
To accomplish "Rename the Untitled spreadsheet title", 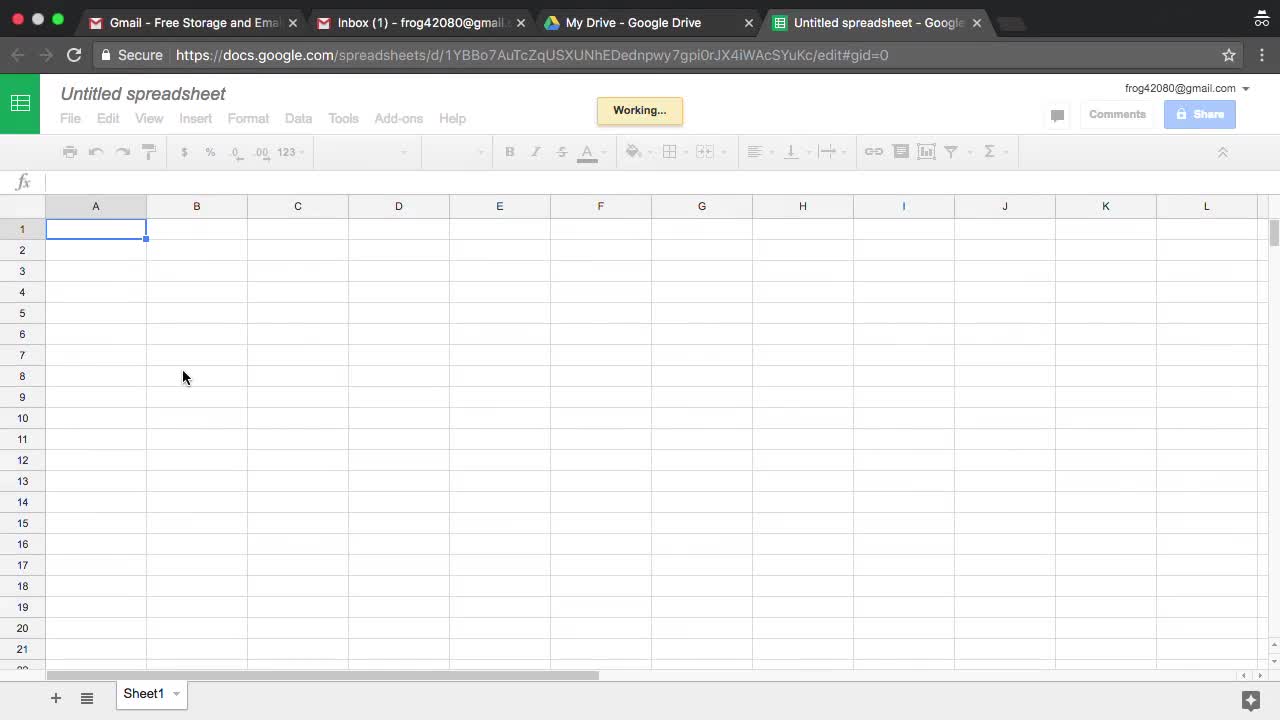I will (143, 93).
